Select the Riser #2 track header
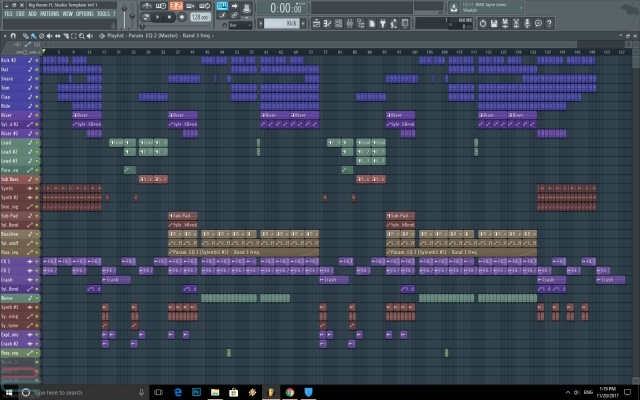640x400 pixels. pos(20,133)
